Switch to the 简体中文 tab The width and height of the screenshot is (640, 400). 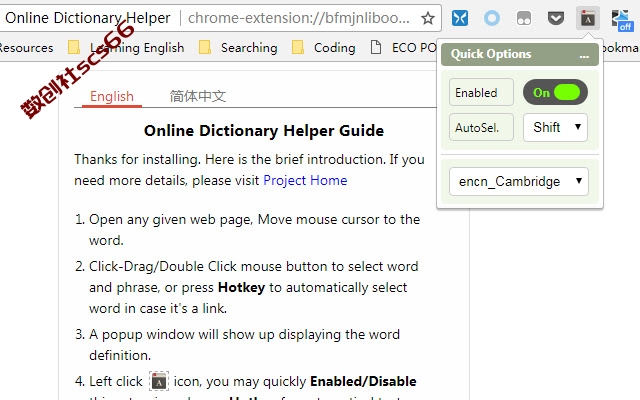point(198,97)
